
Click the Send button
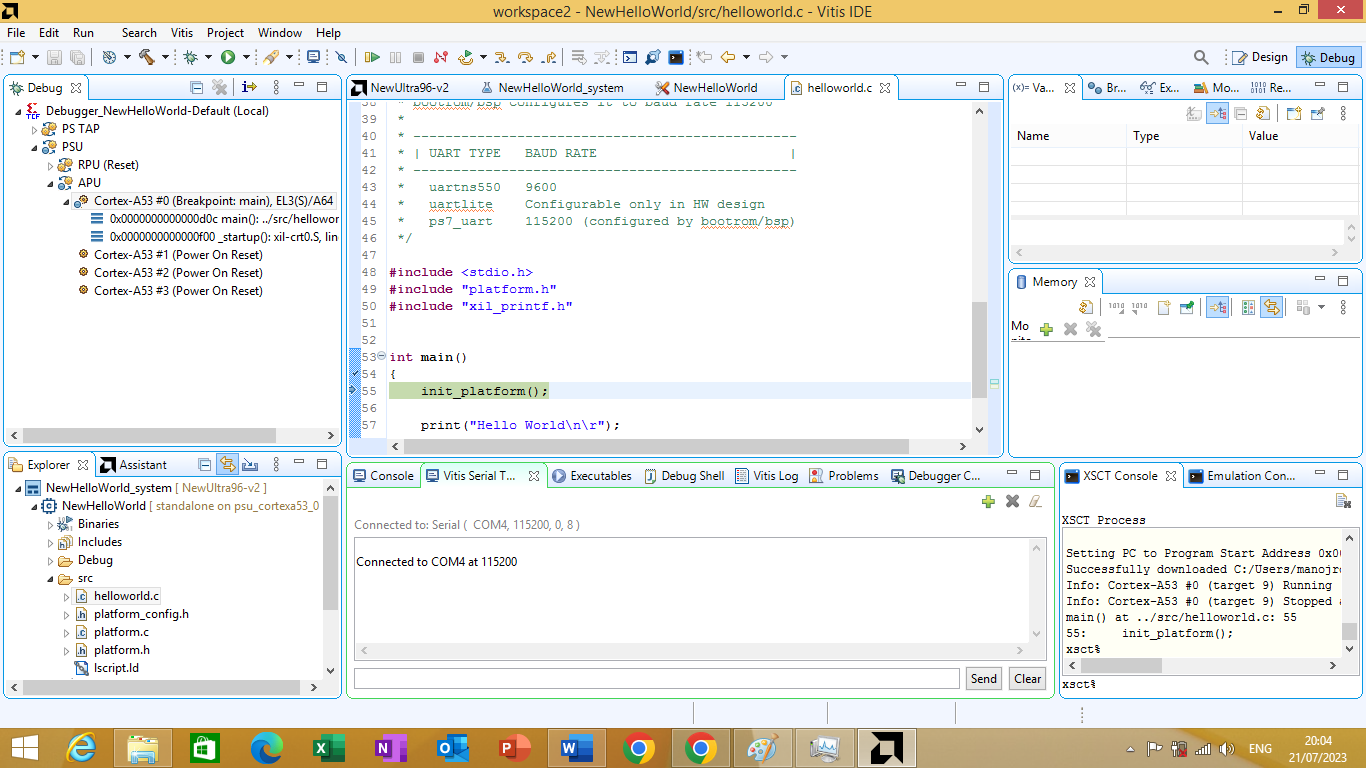[x=984, y=678]
